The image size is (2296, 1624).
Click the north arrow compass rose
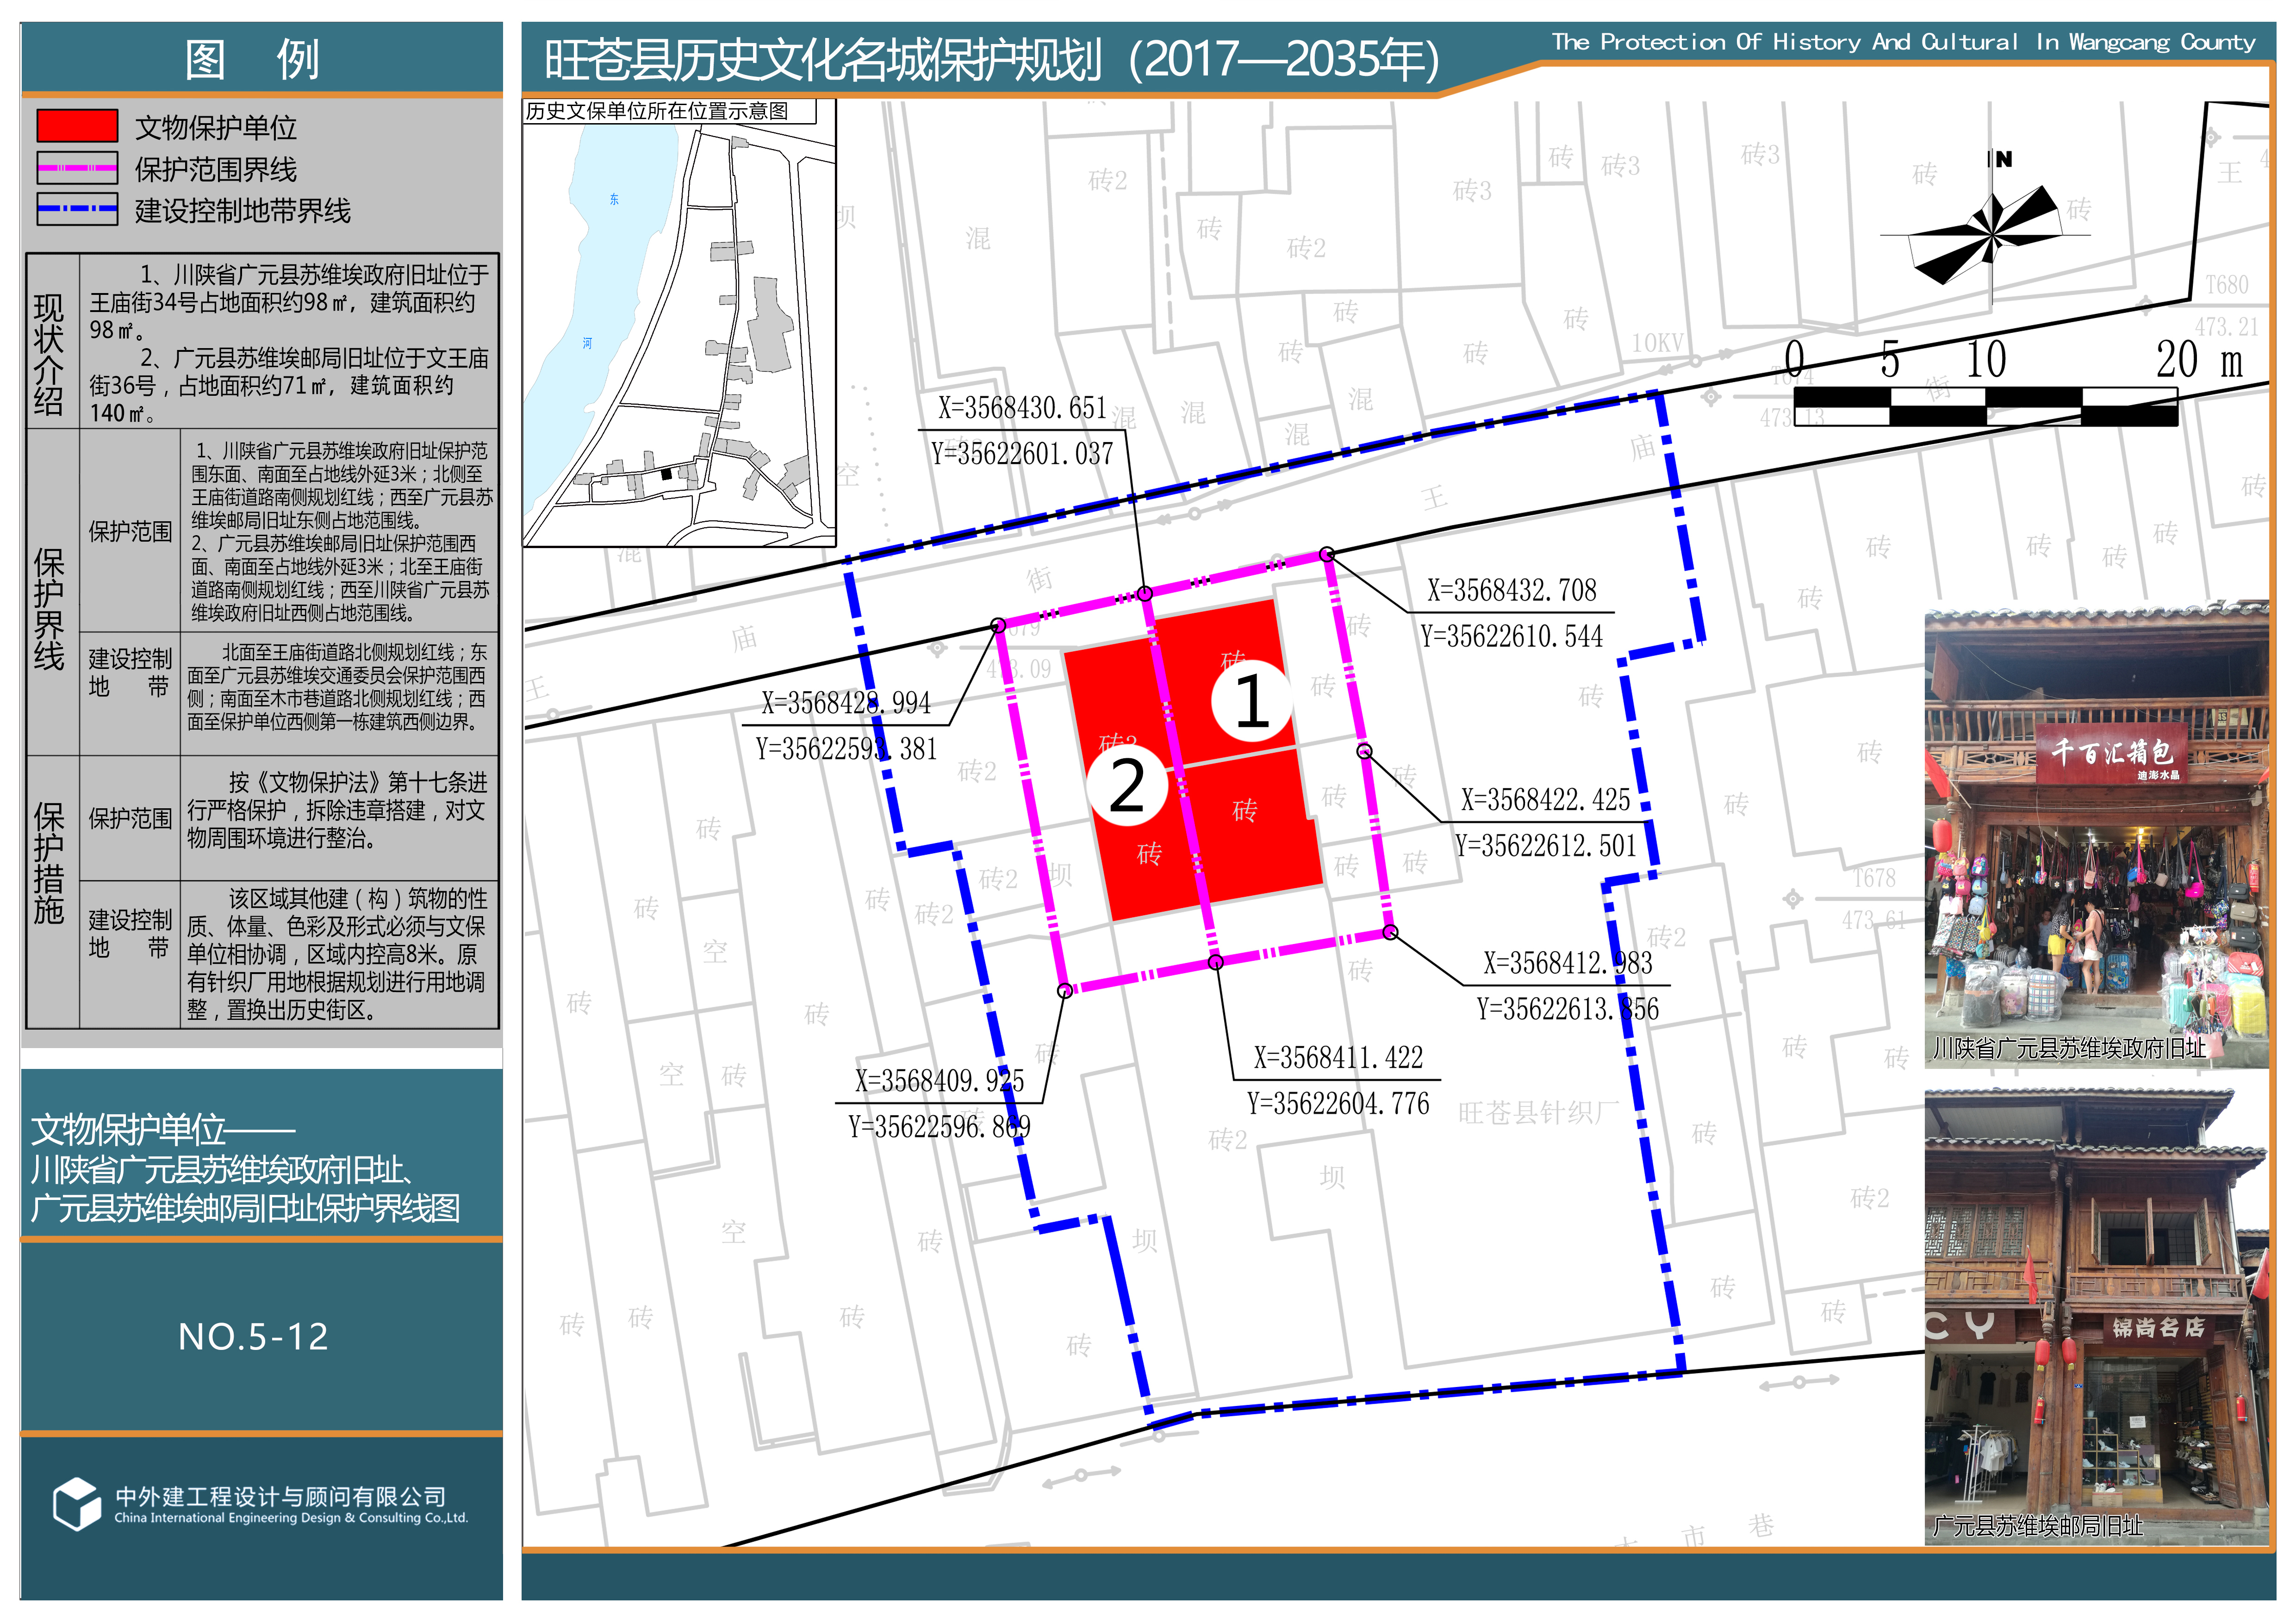(x=1992, y=236)
